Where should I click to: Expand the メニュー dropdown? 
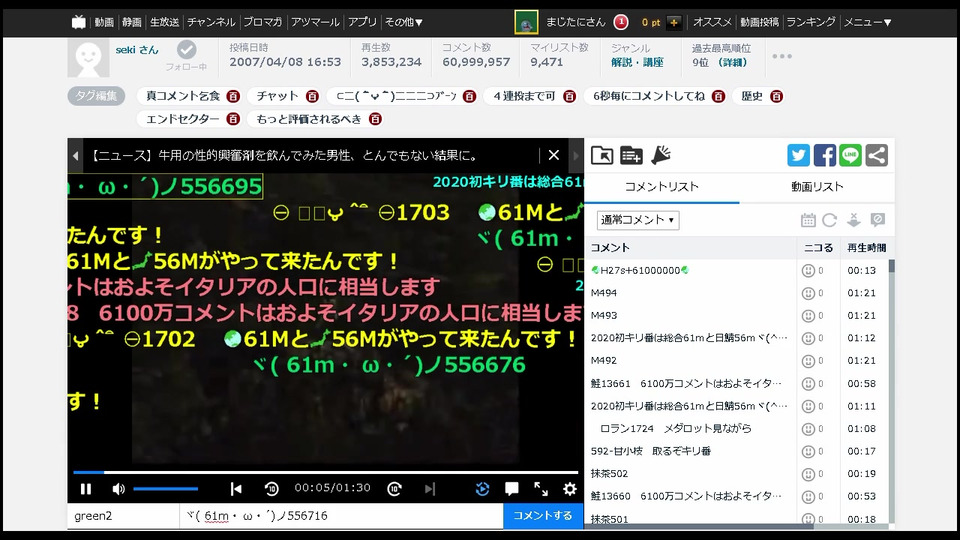point(868,22)
